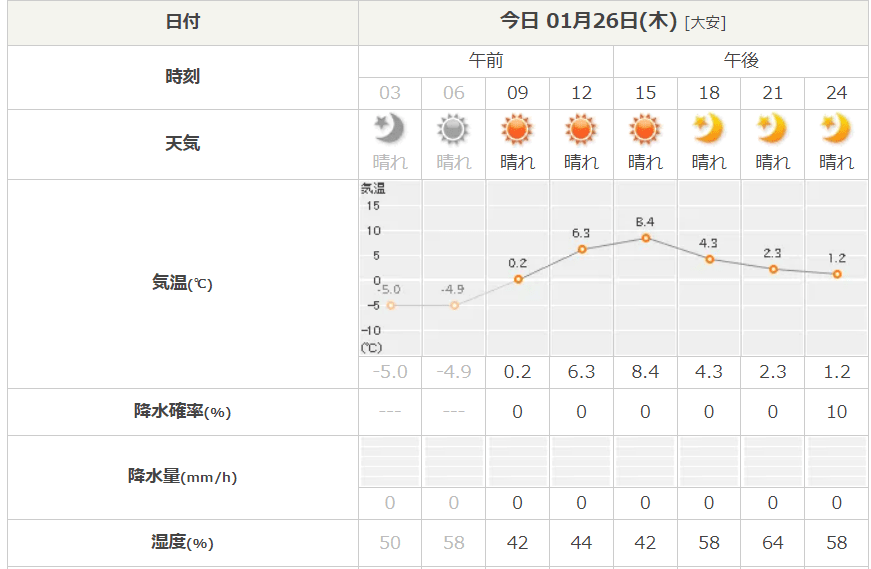
Task: Select the moon icon under 21
Action: point(773,129)
